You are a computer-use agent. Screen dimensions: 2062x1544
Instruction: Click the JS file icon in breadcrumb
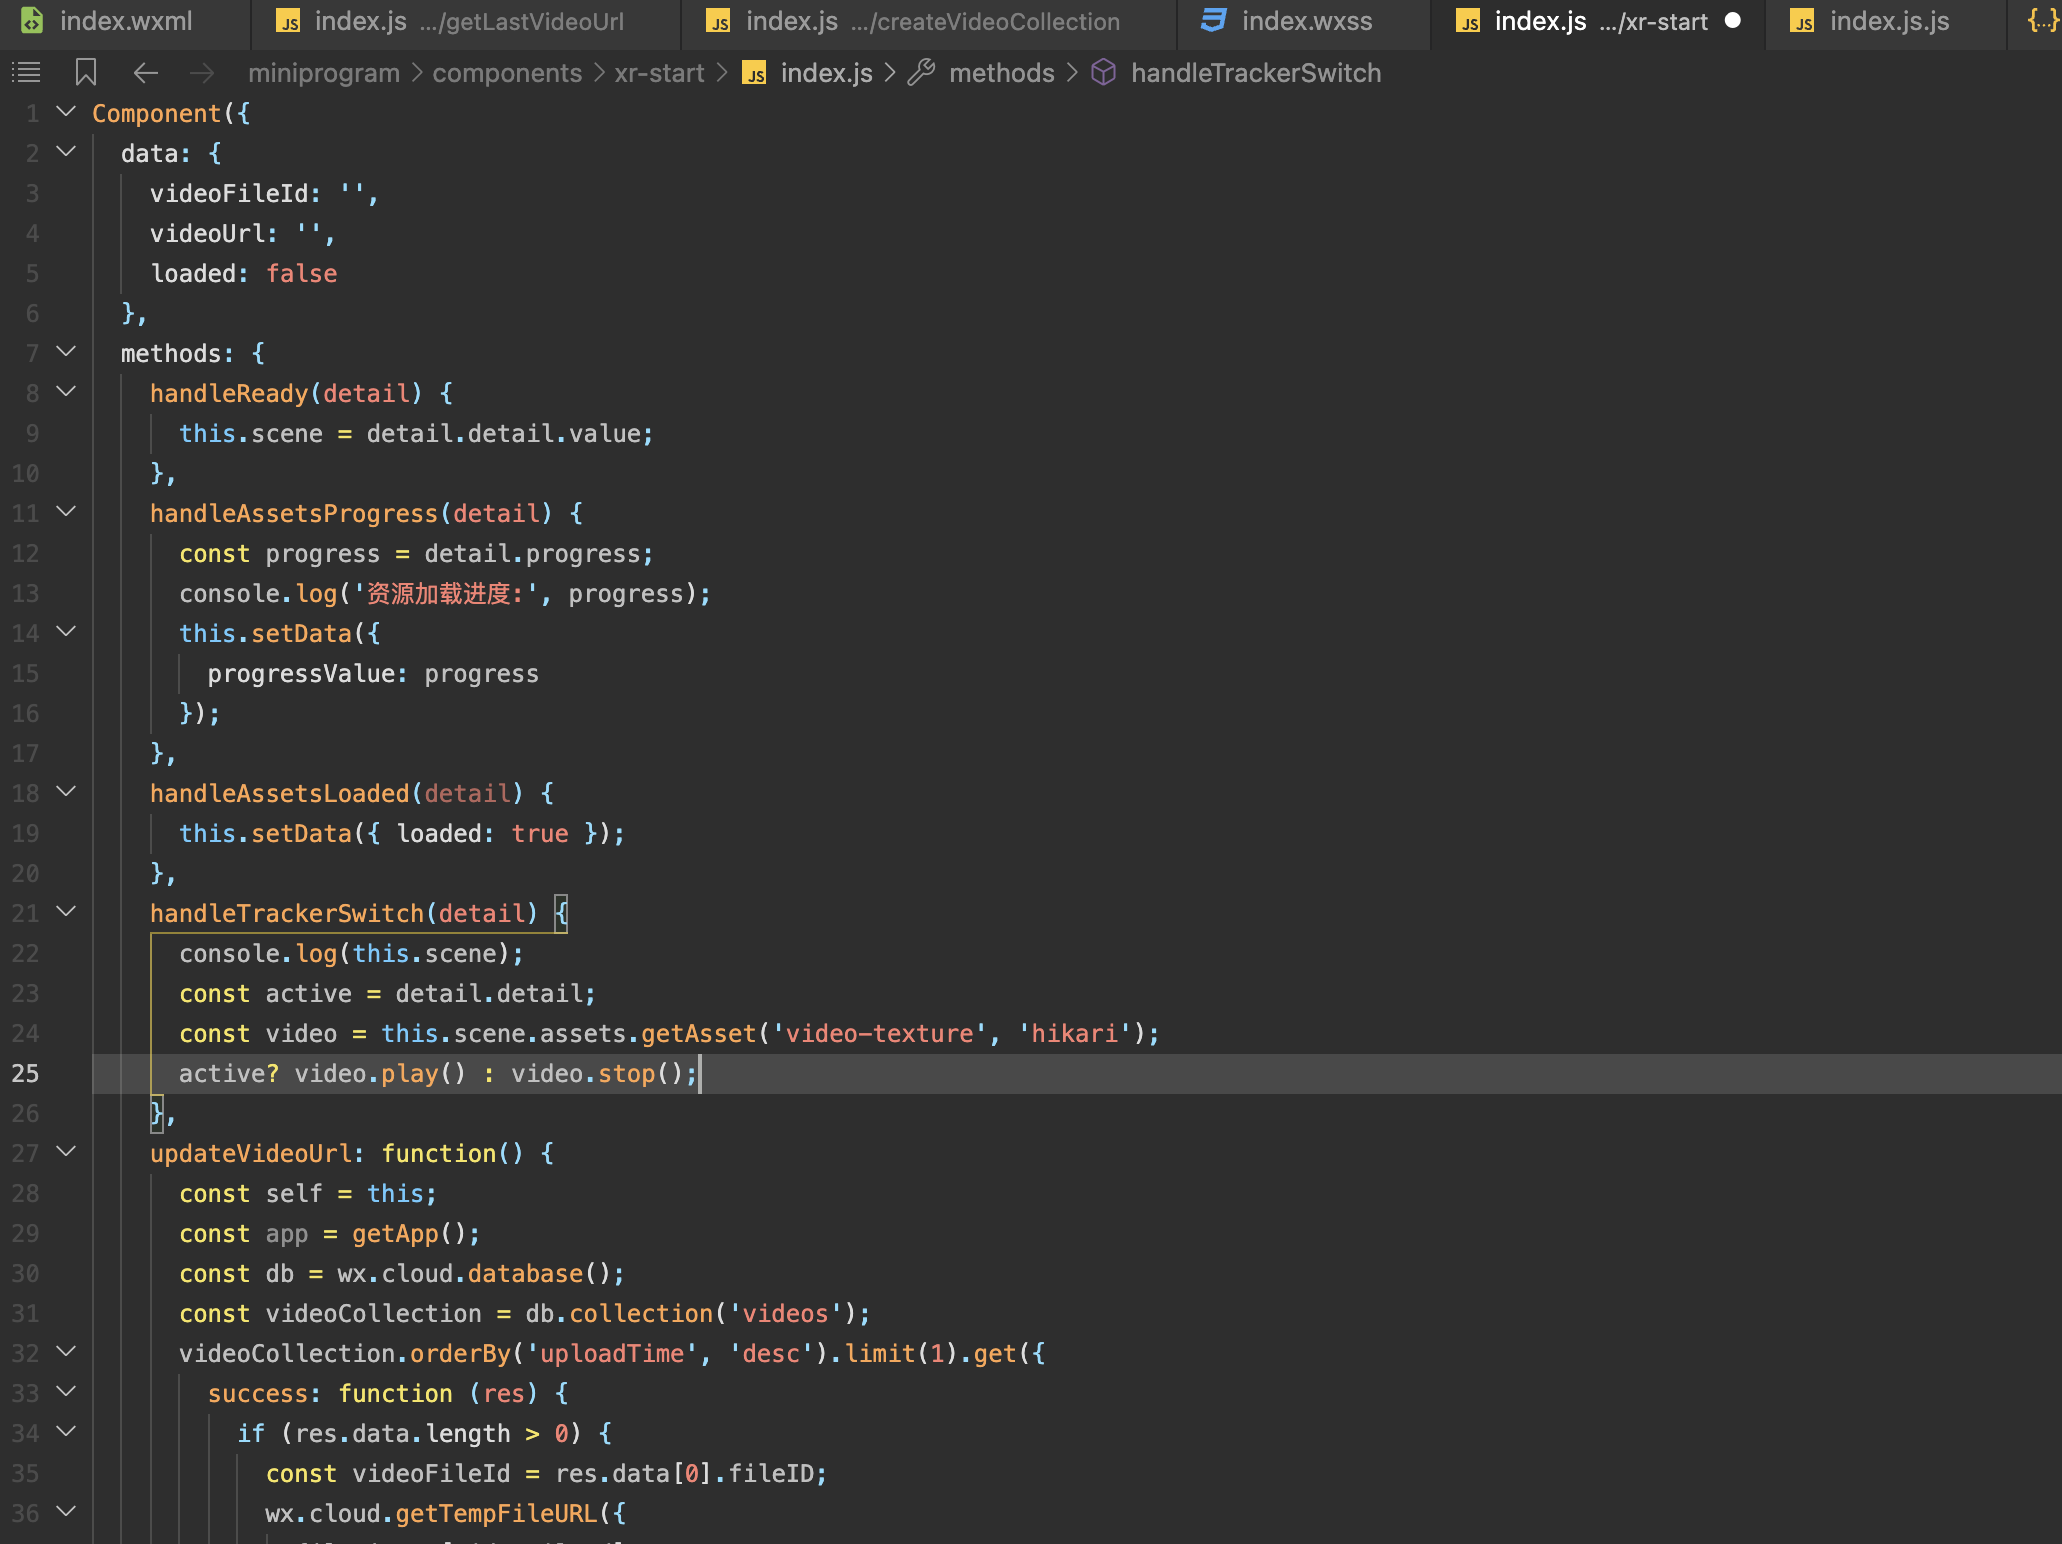755,73
